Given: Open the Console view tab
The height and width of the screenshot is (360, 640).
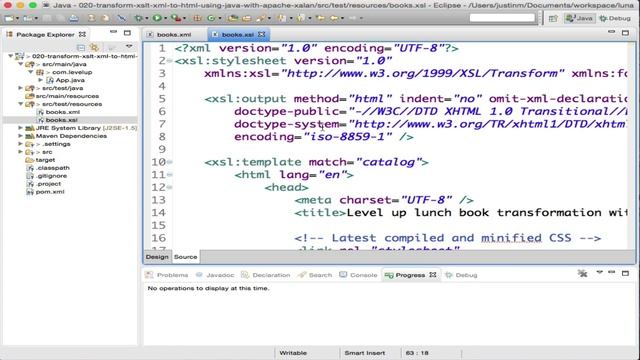Looking at the screenshot, I should pyautogui.click(x=358, y=275).
